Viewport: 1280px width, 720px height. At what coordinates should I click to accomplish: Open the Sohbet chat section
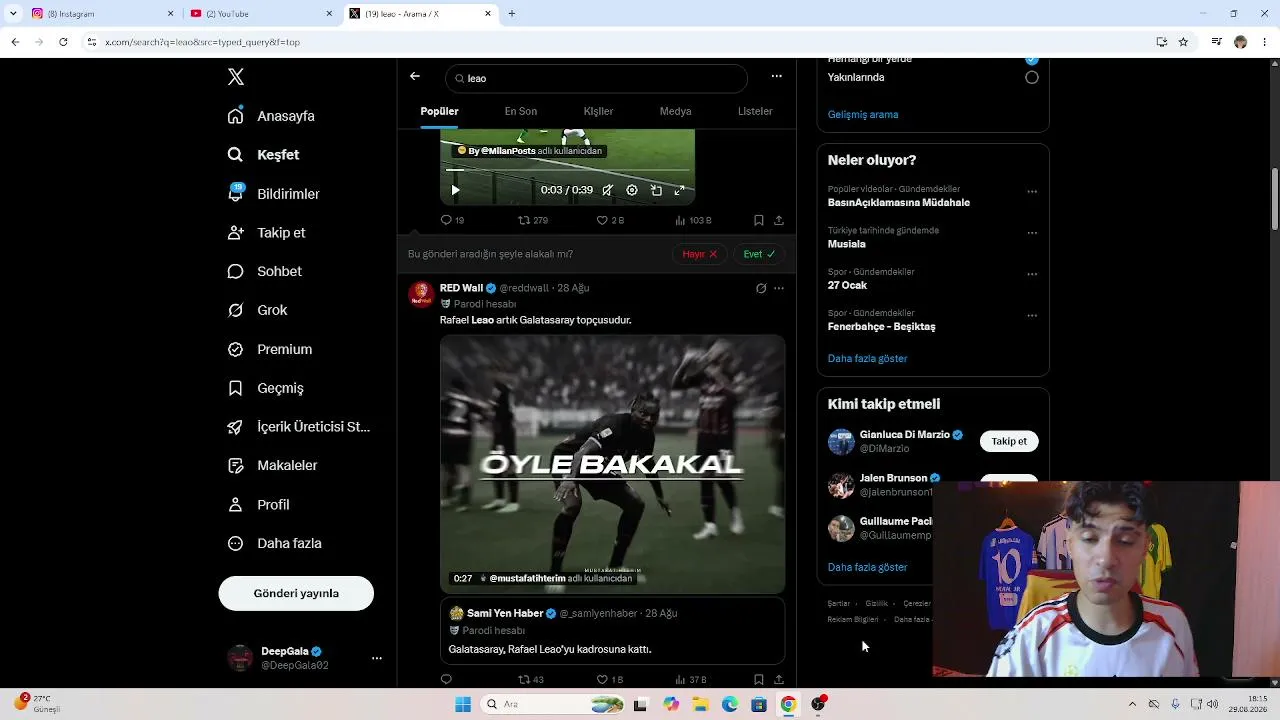[264, 271]
